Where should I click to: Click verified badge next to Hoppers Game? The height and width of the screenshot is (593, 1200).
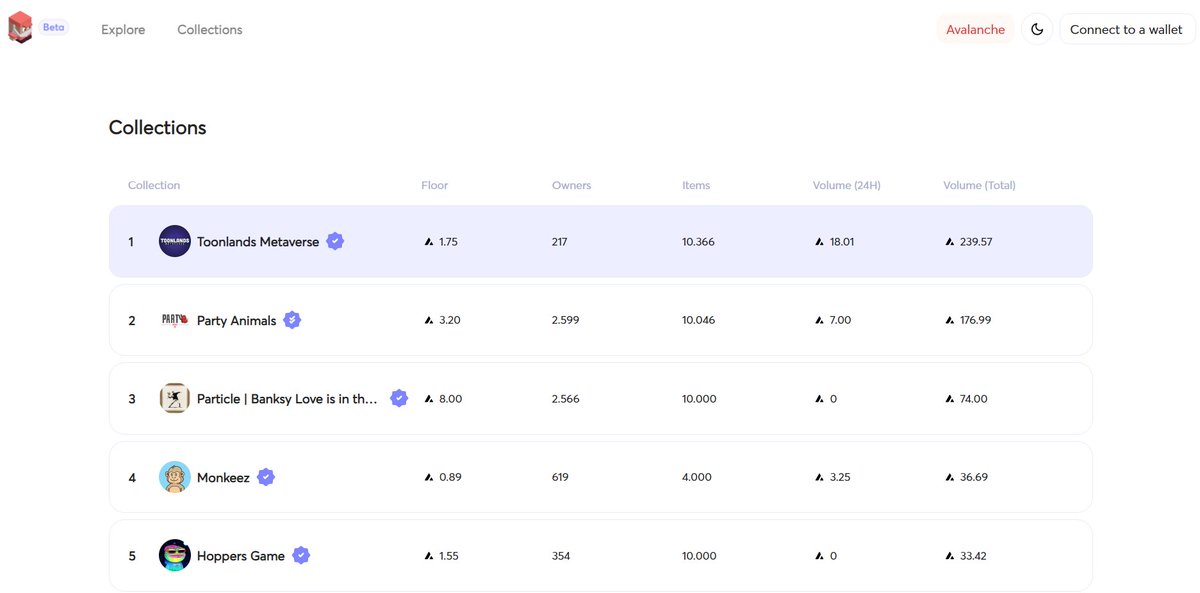[301, 555]
